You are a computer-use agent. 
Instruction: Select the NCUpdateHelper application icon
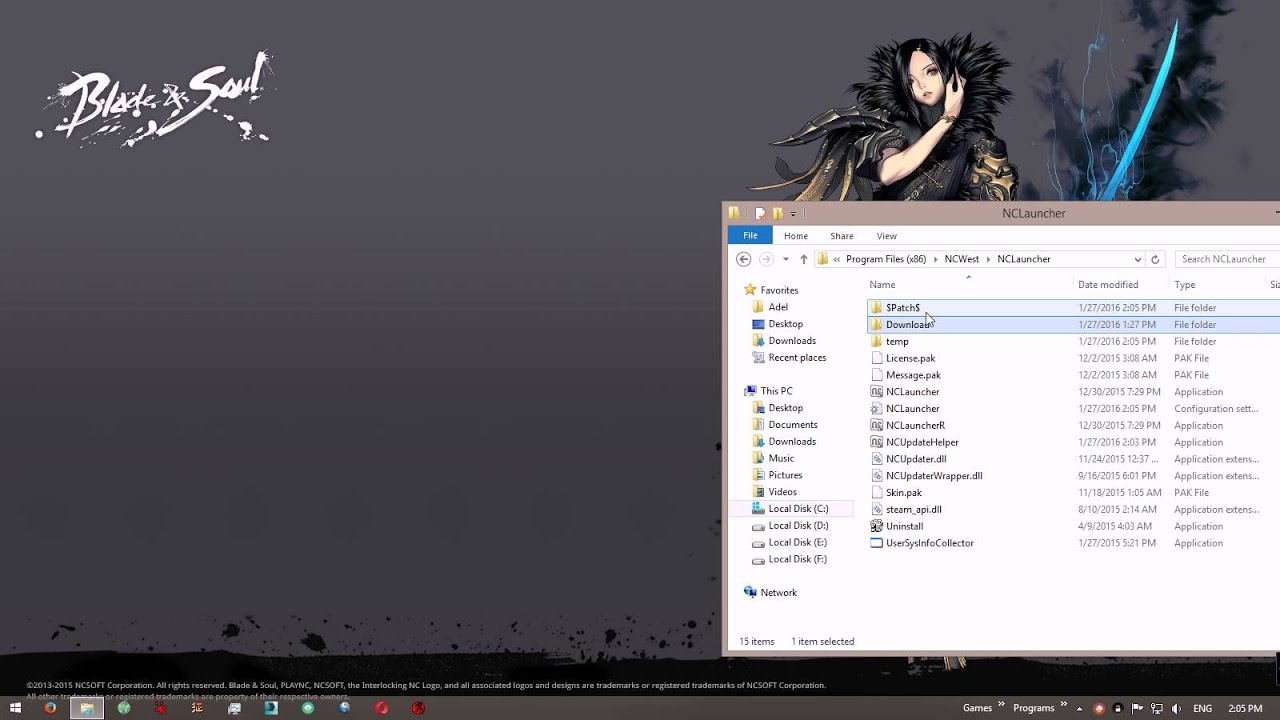pyautogui.click(x=877, y=442)
